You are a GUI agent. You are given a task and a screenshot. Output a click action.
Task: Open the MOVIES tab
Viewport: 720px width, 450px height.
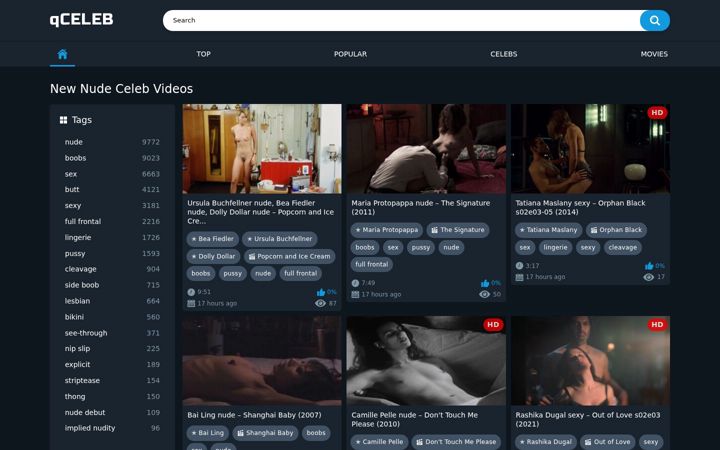[x=654, y=54]
